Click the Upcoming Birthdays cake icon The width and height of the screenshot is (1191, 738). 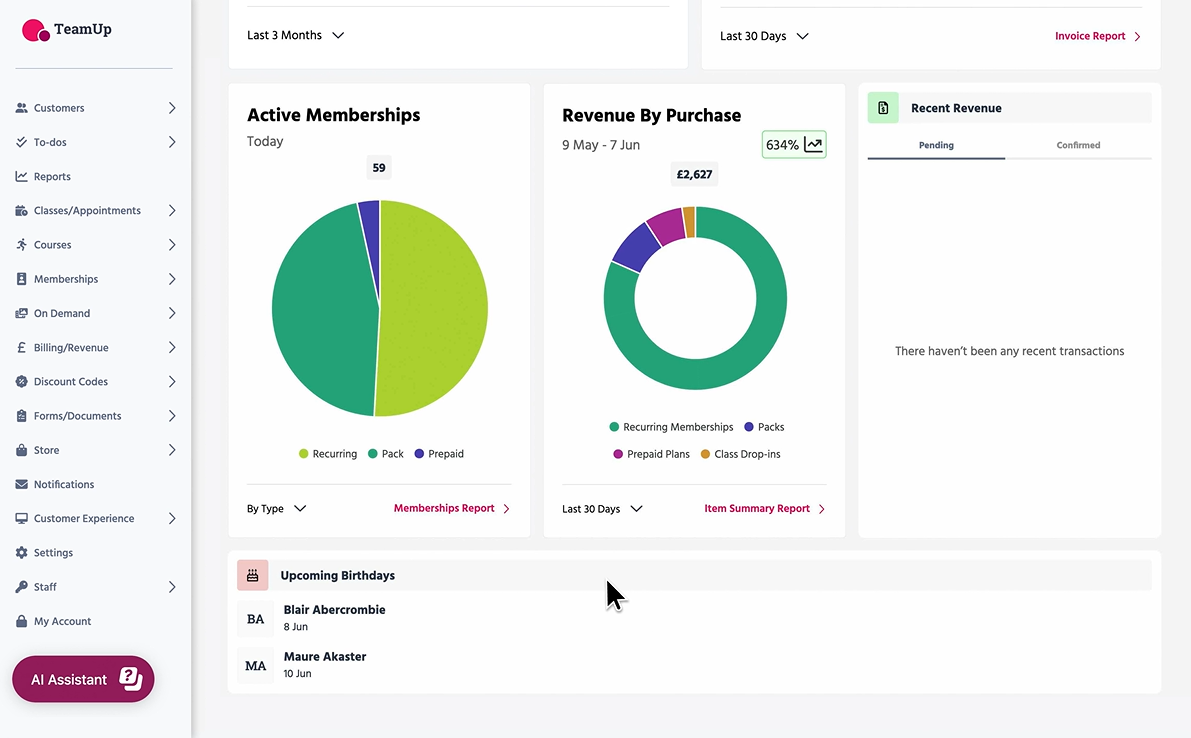pyautogui.click(x=253, y=576)
